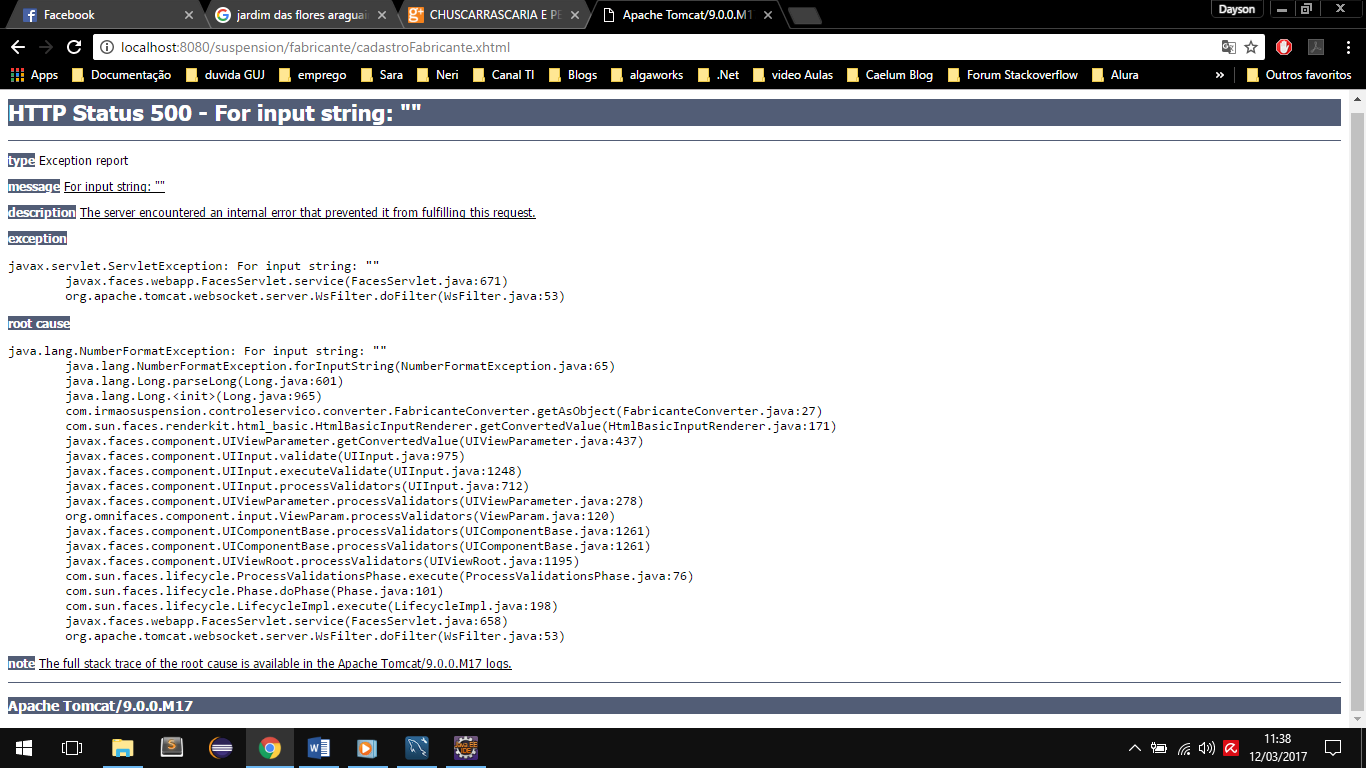Open Sublime Text from the taskbar
This screenshot has width=1366, height=768.
coord(172,748)
